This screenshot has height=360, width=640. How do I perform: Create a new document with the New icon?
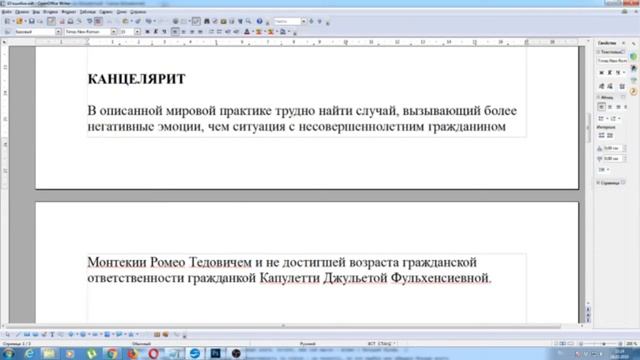[7, 21]
